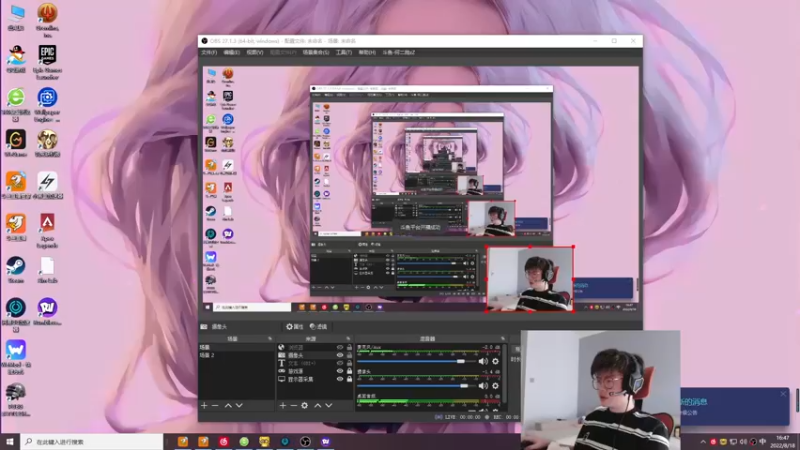Open PUBG helmet desktop icon
Viewport: 800px width, 450px height.
coord(16,399)
